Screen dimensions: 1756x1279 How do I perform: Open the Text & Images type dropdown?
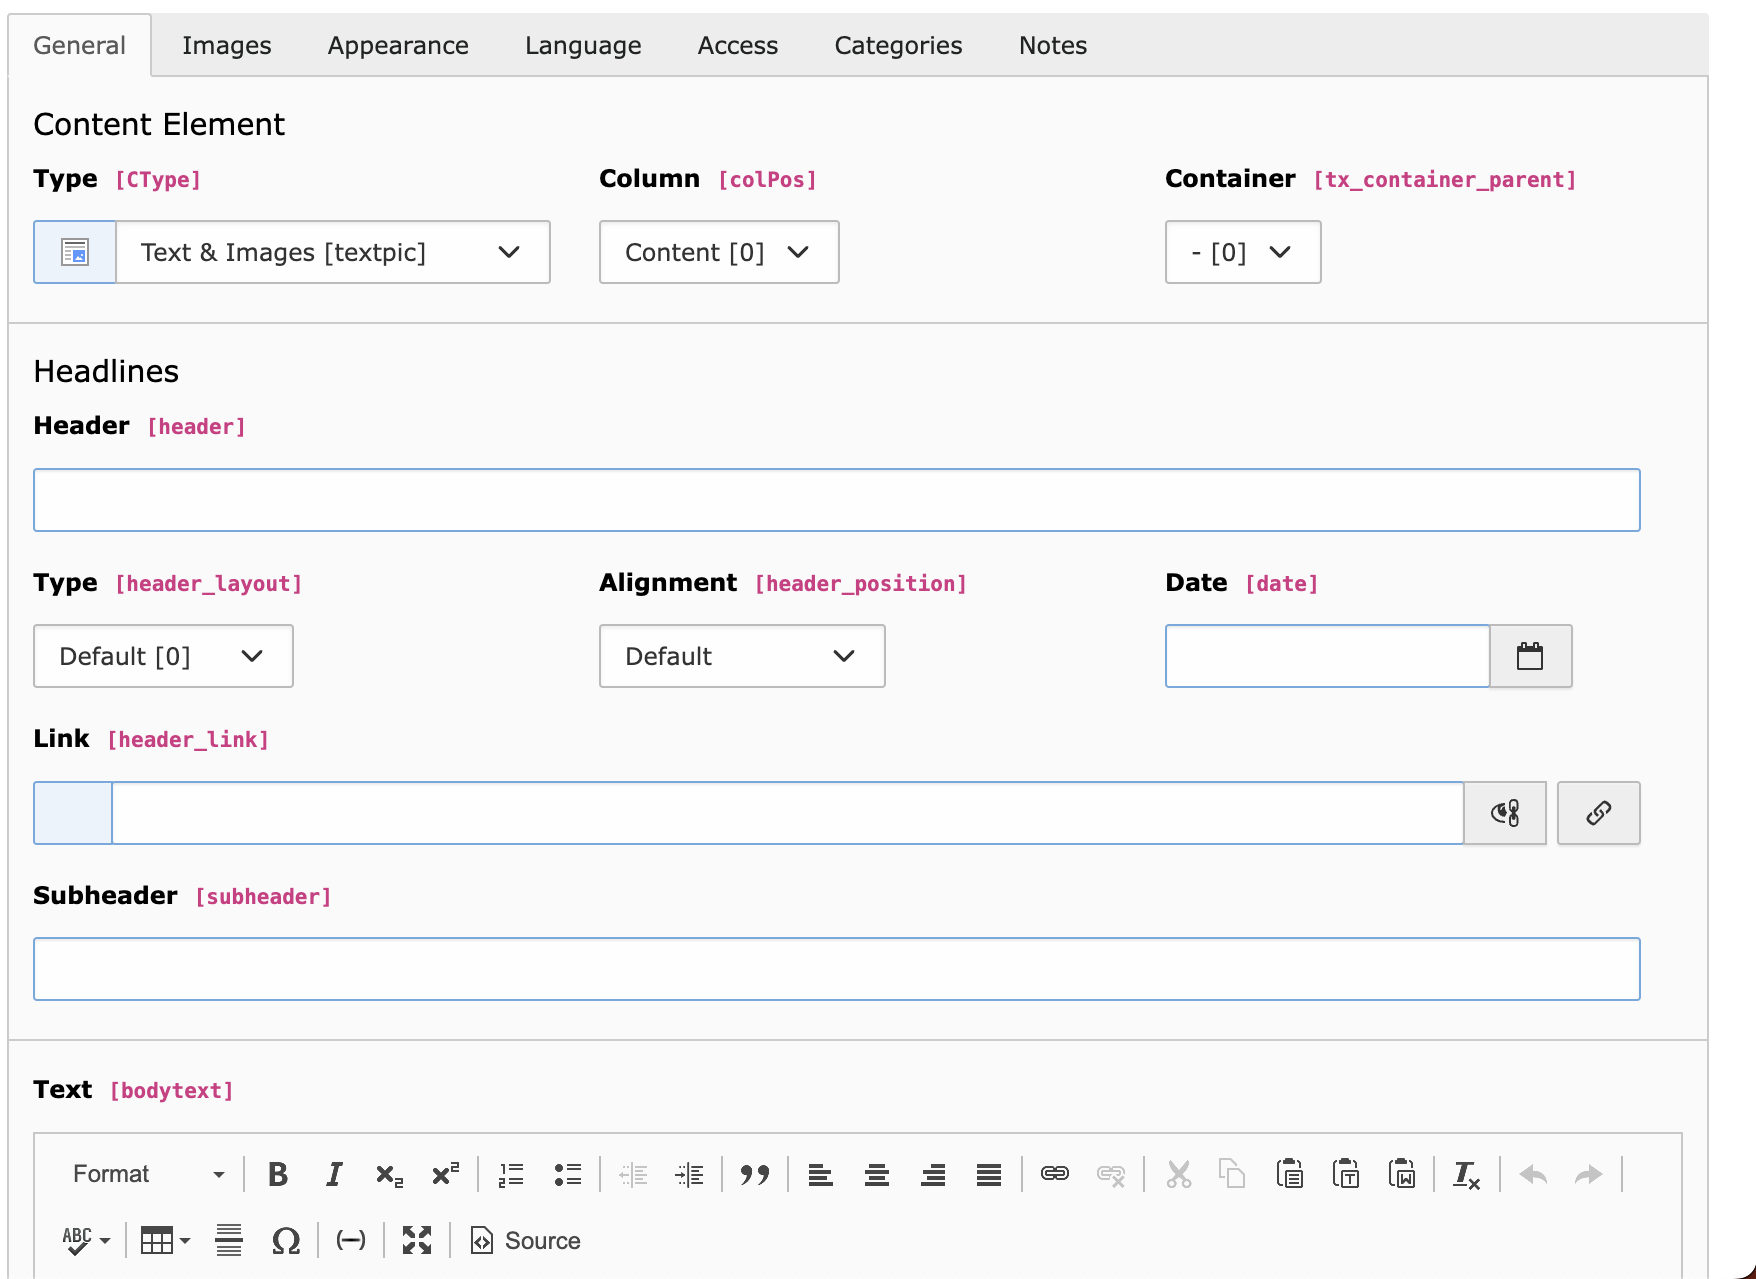coord(333,252)
